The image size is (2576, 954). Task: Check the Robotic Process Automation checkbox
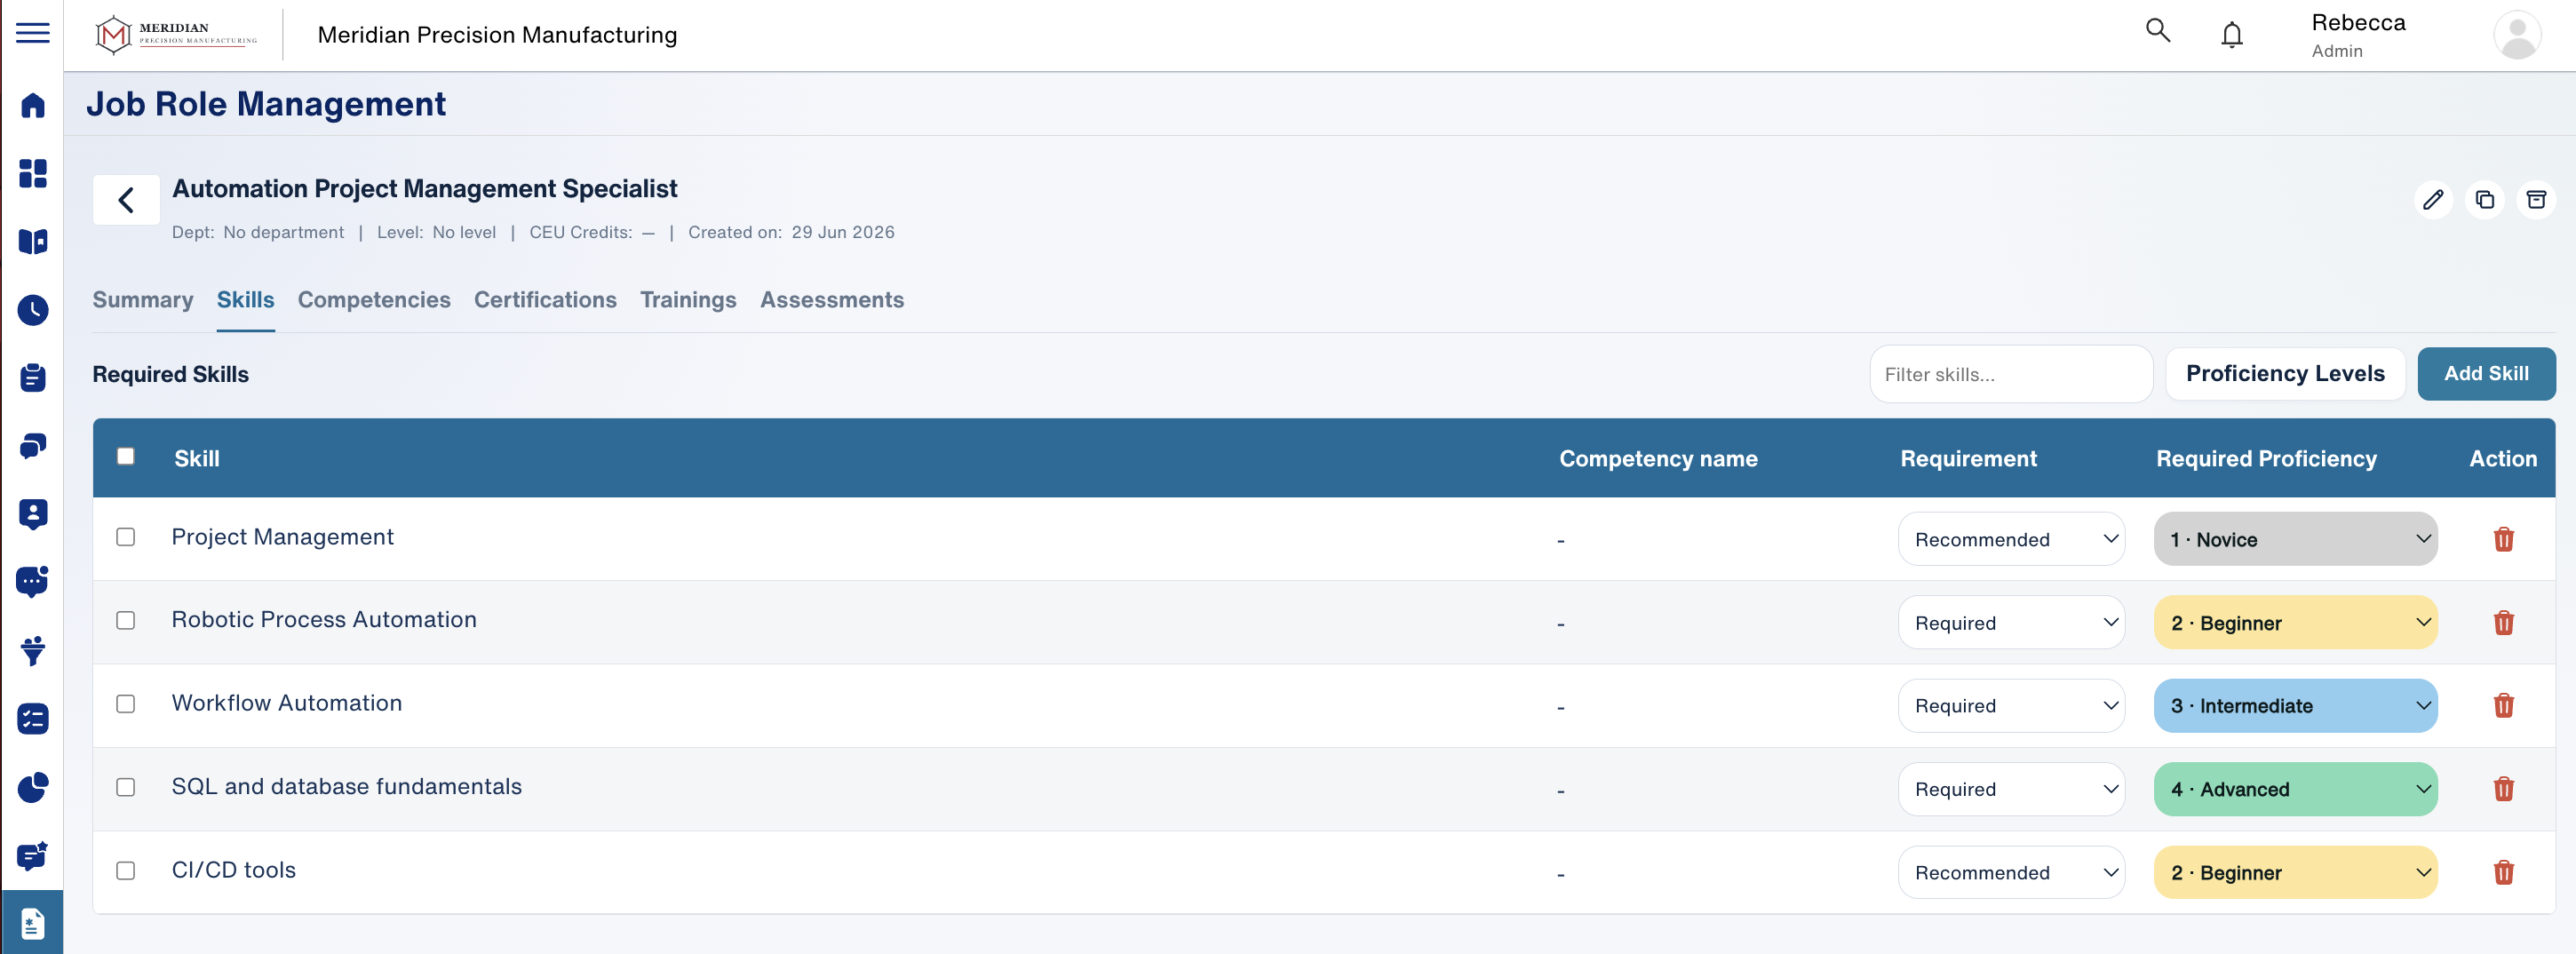click(125, 620)
